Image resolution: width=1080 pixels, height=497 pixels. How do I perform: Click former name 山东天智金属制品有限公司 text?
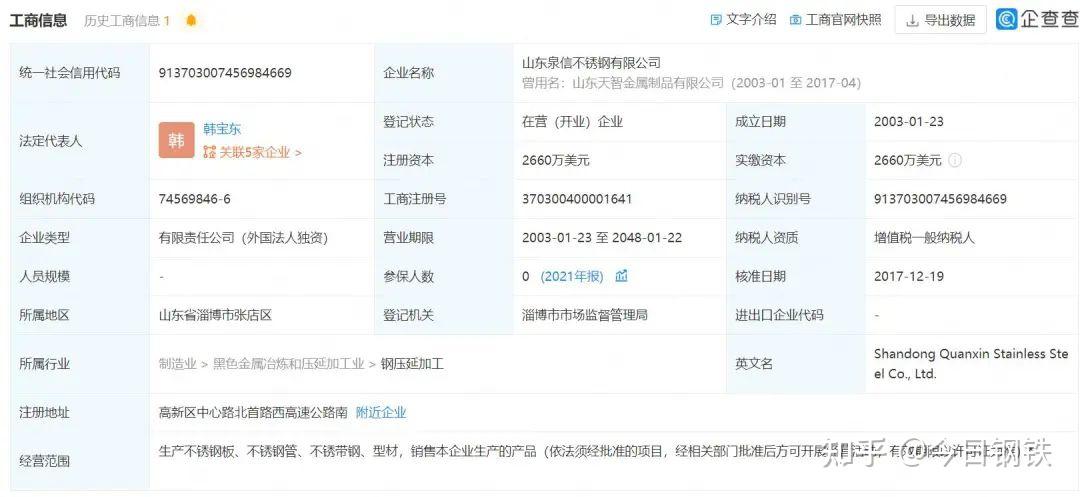(x=647, y=83)
